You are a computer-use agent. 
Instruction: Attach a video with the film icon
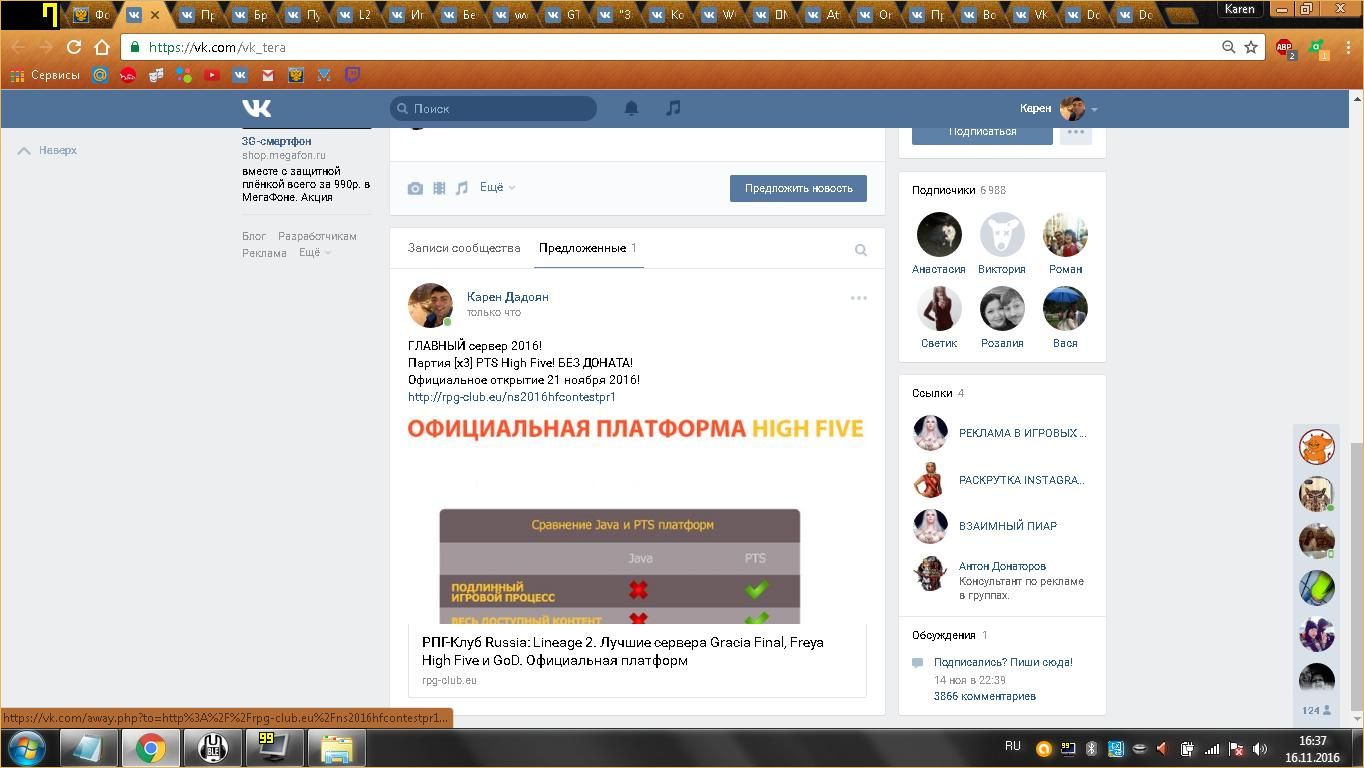pos(439,188)
